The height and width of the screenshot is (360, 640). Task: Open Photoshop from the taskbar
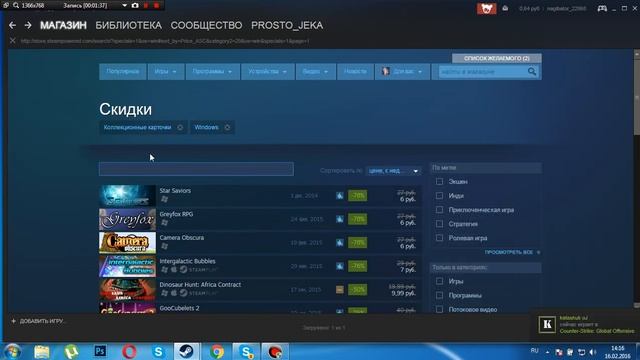[100, 351]
